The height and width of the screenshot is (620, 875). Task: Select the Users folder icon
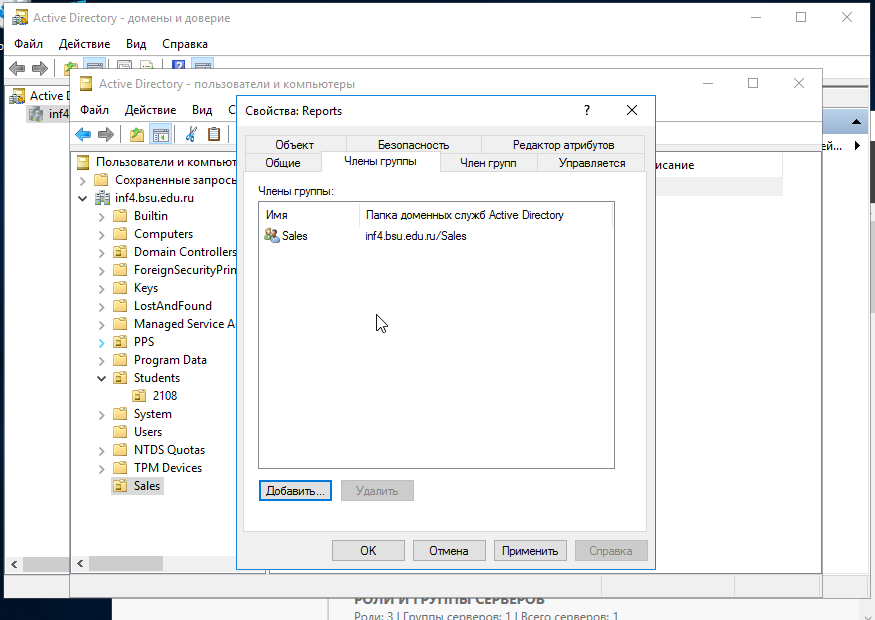120,432
